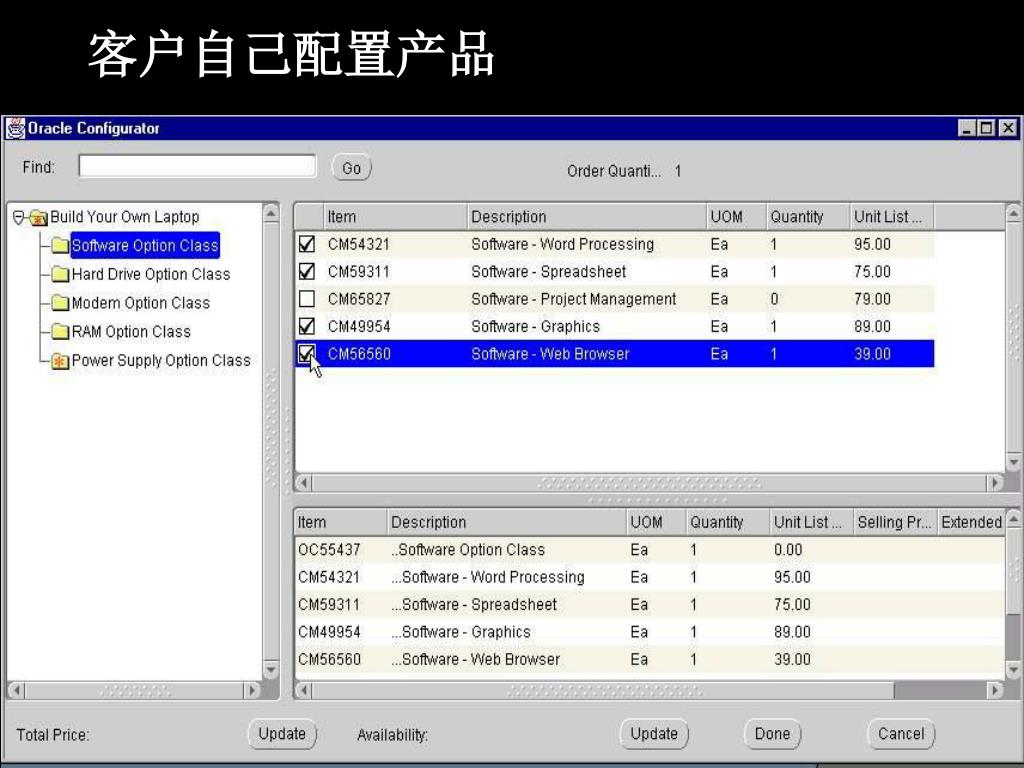This screenshot has width=1024, height=768.
Task: Click the summary table scroll-right arrow
Action: [x=995, y=690]
